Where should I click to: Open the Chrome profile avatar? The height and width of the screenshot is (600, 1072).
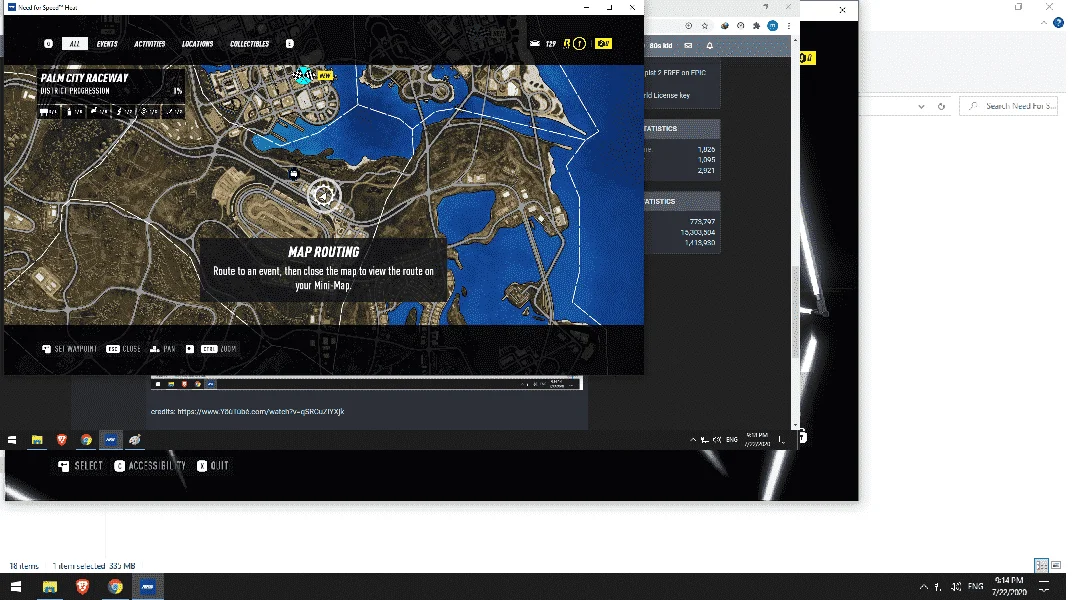click(x=773, y=26)
